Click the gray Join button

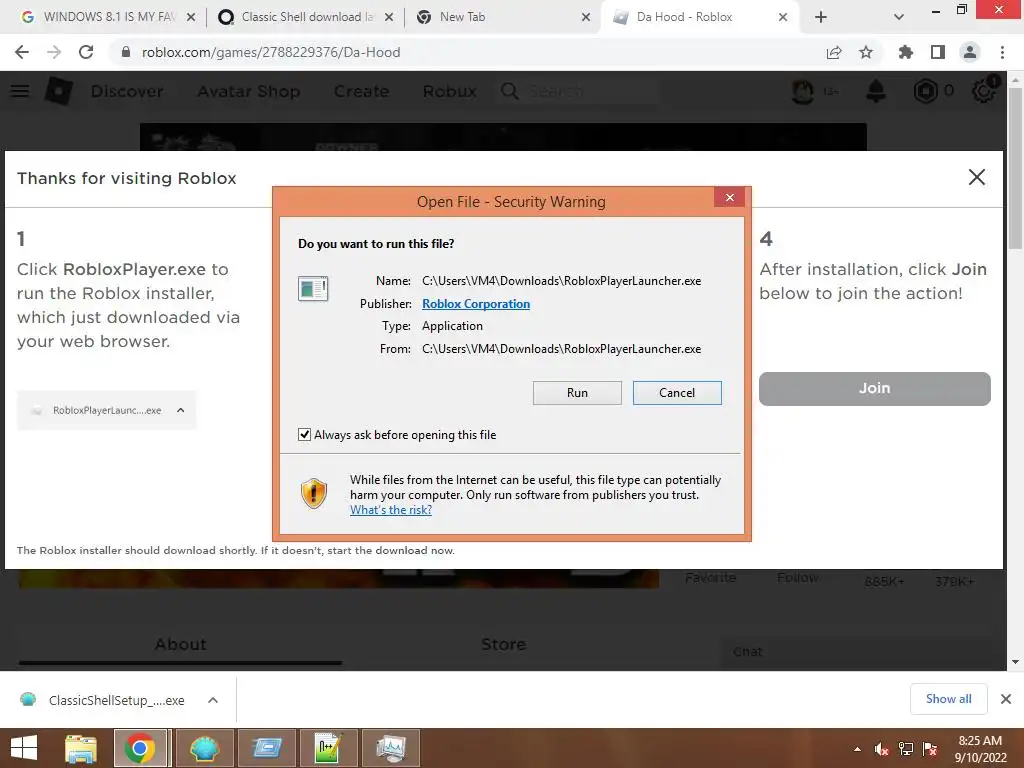click(874, 389)
